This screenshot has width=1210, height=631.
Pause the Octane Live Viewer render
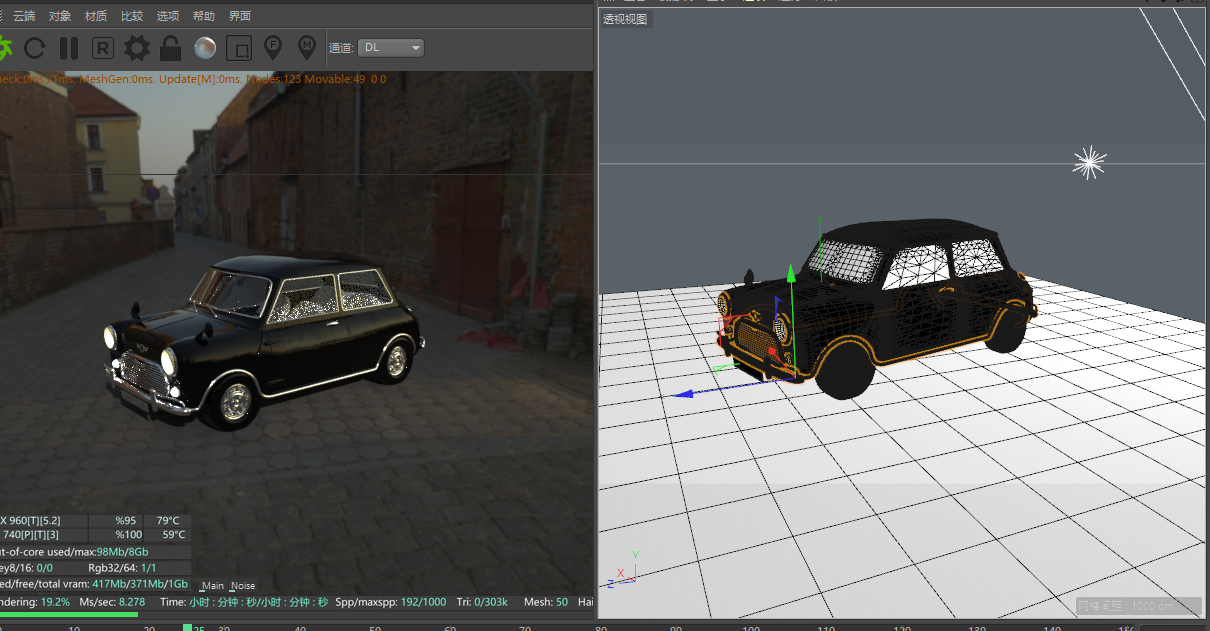click(69, 47)
